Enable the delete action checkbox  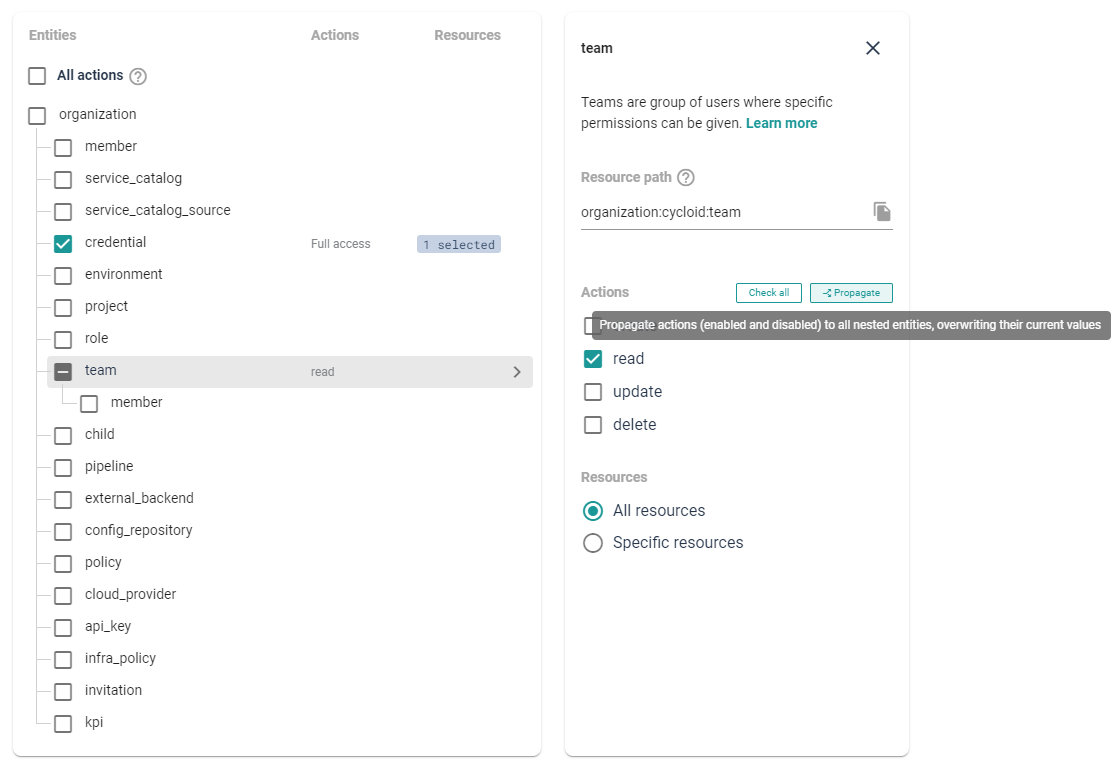click(593, 425)
